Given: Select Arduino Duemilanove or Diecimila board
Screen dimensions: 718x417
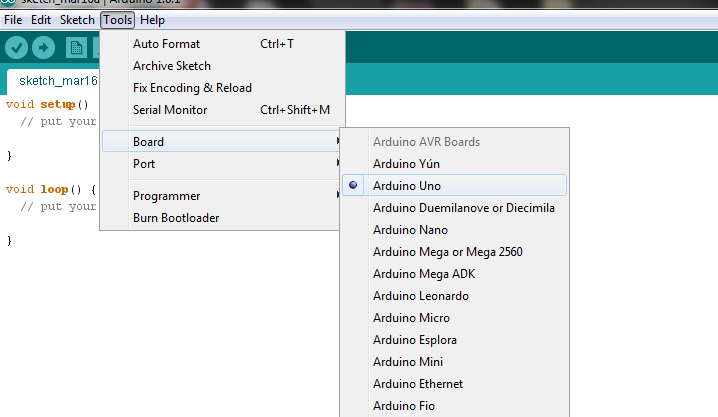Looking at the screenshot, I should pos(454,208).
